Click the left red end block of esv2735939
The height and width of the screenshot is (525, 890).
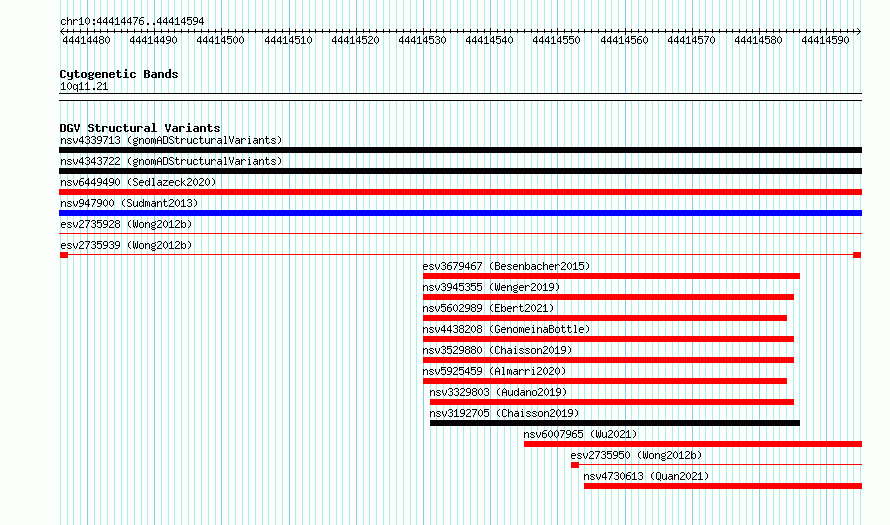click(64, 255)
